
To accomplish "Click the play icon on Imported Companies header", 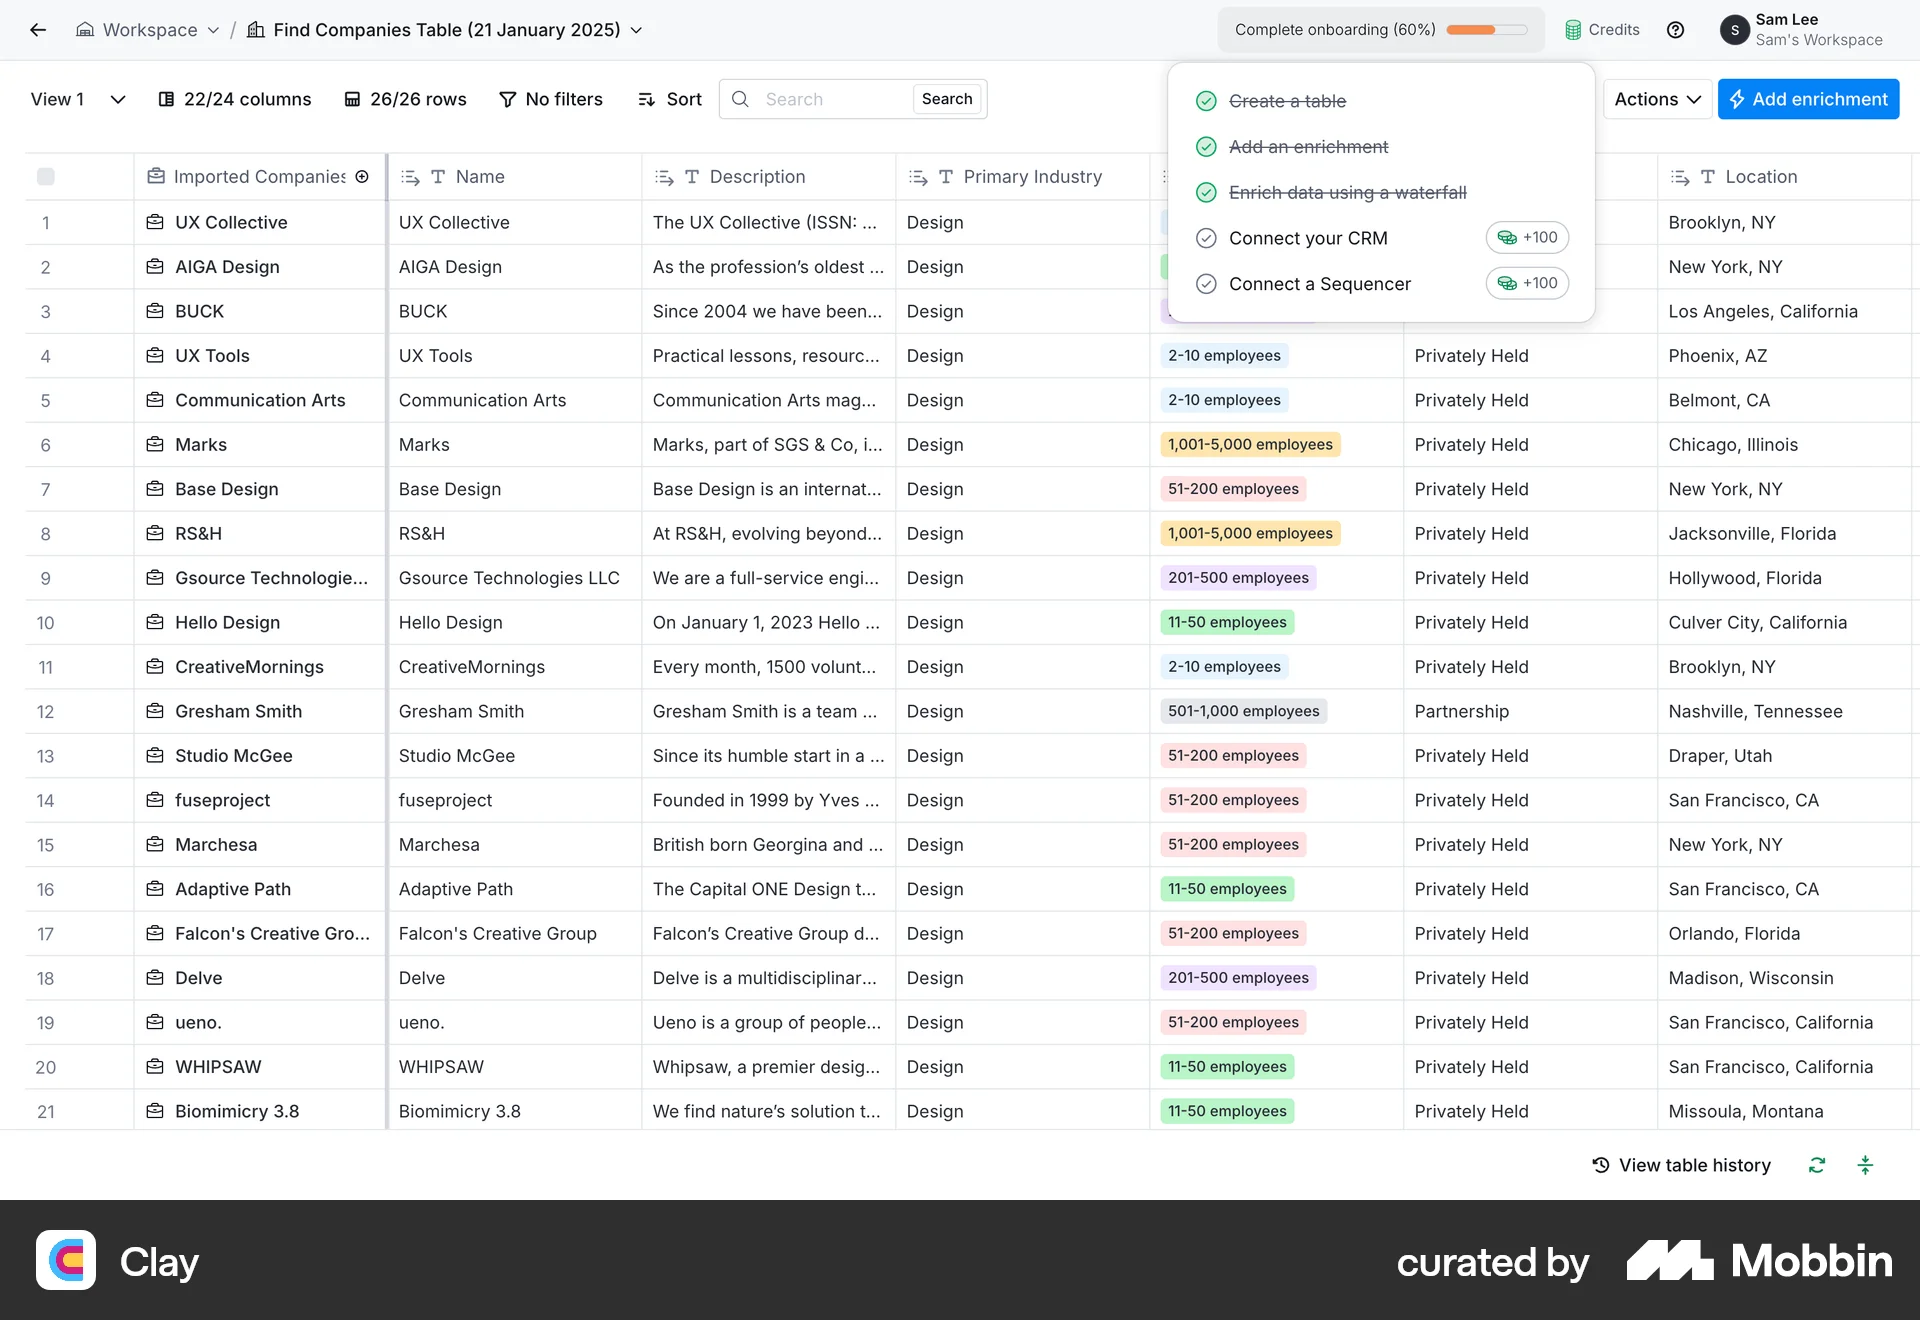I will 362,177.
